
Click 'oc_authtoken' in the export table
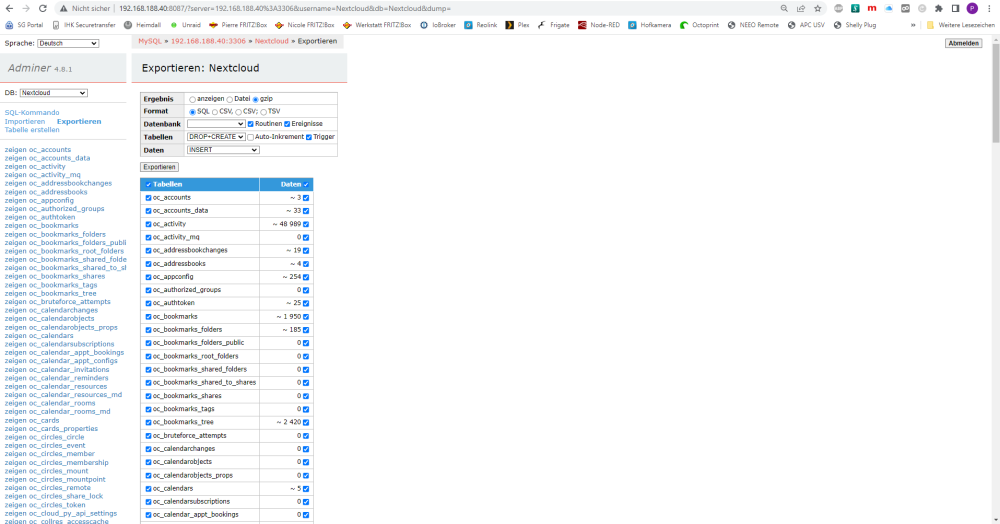click(x=173, y=303)
